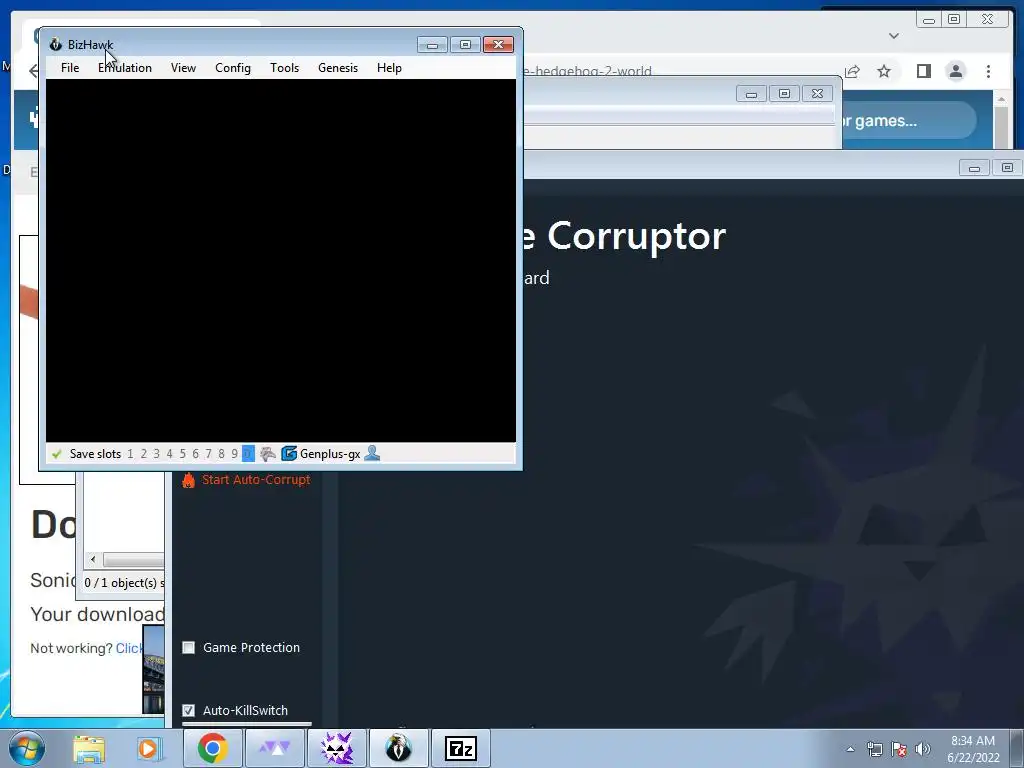
Task: Click the volume speaker tray icon
Action: [x=923, y=749]
